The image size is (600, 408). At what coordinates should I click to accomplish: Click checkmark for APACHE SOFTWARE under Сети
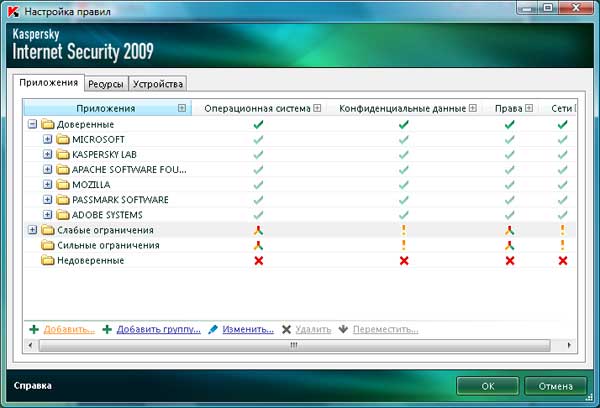[x=562, y=170]
